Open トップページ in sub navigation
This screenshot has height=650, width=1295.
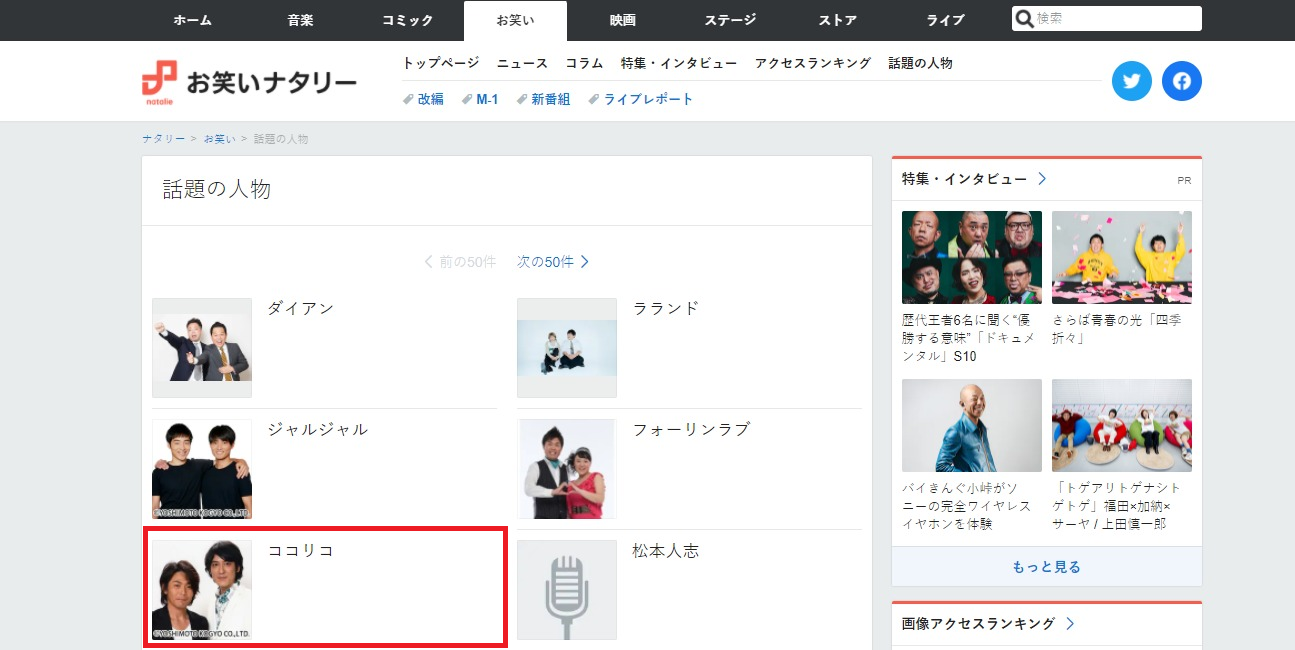tap(441, 63)
